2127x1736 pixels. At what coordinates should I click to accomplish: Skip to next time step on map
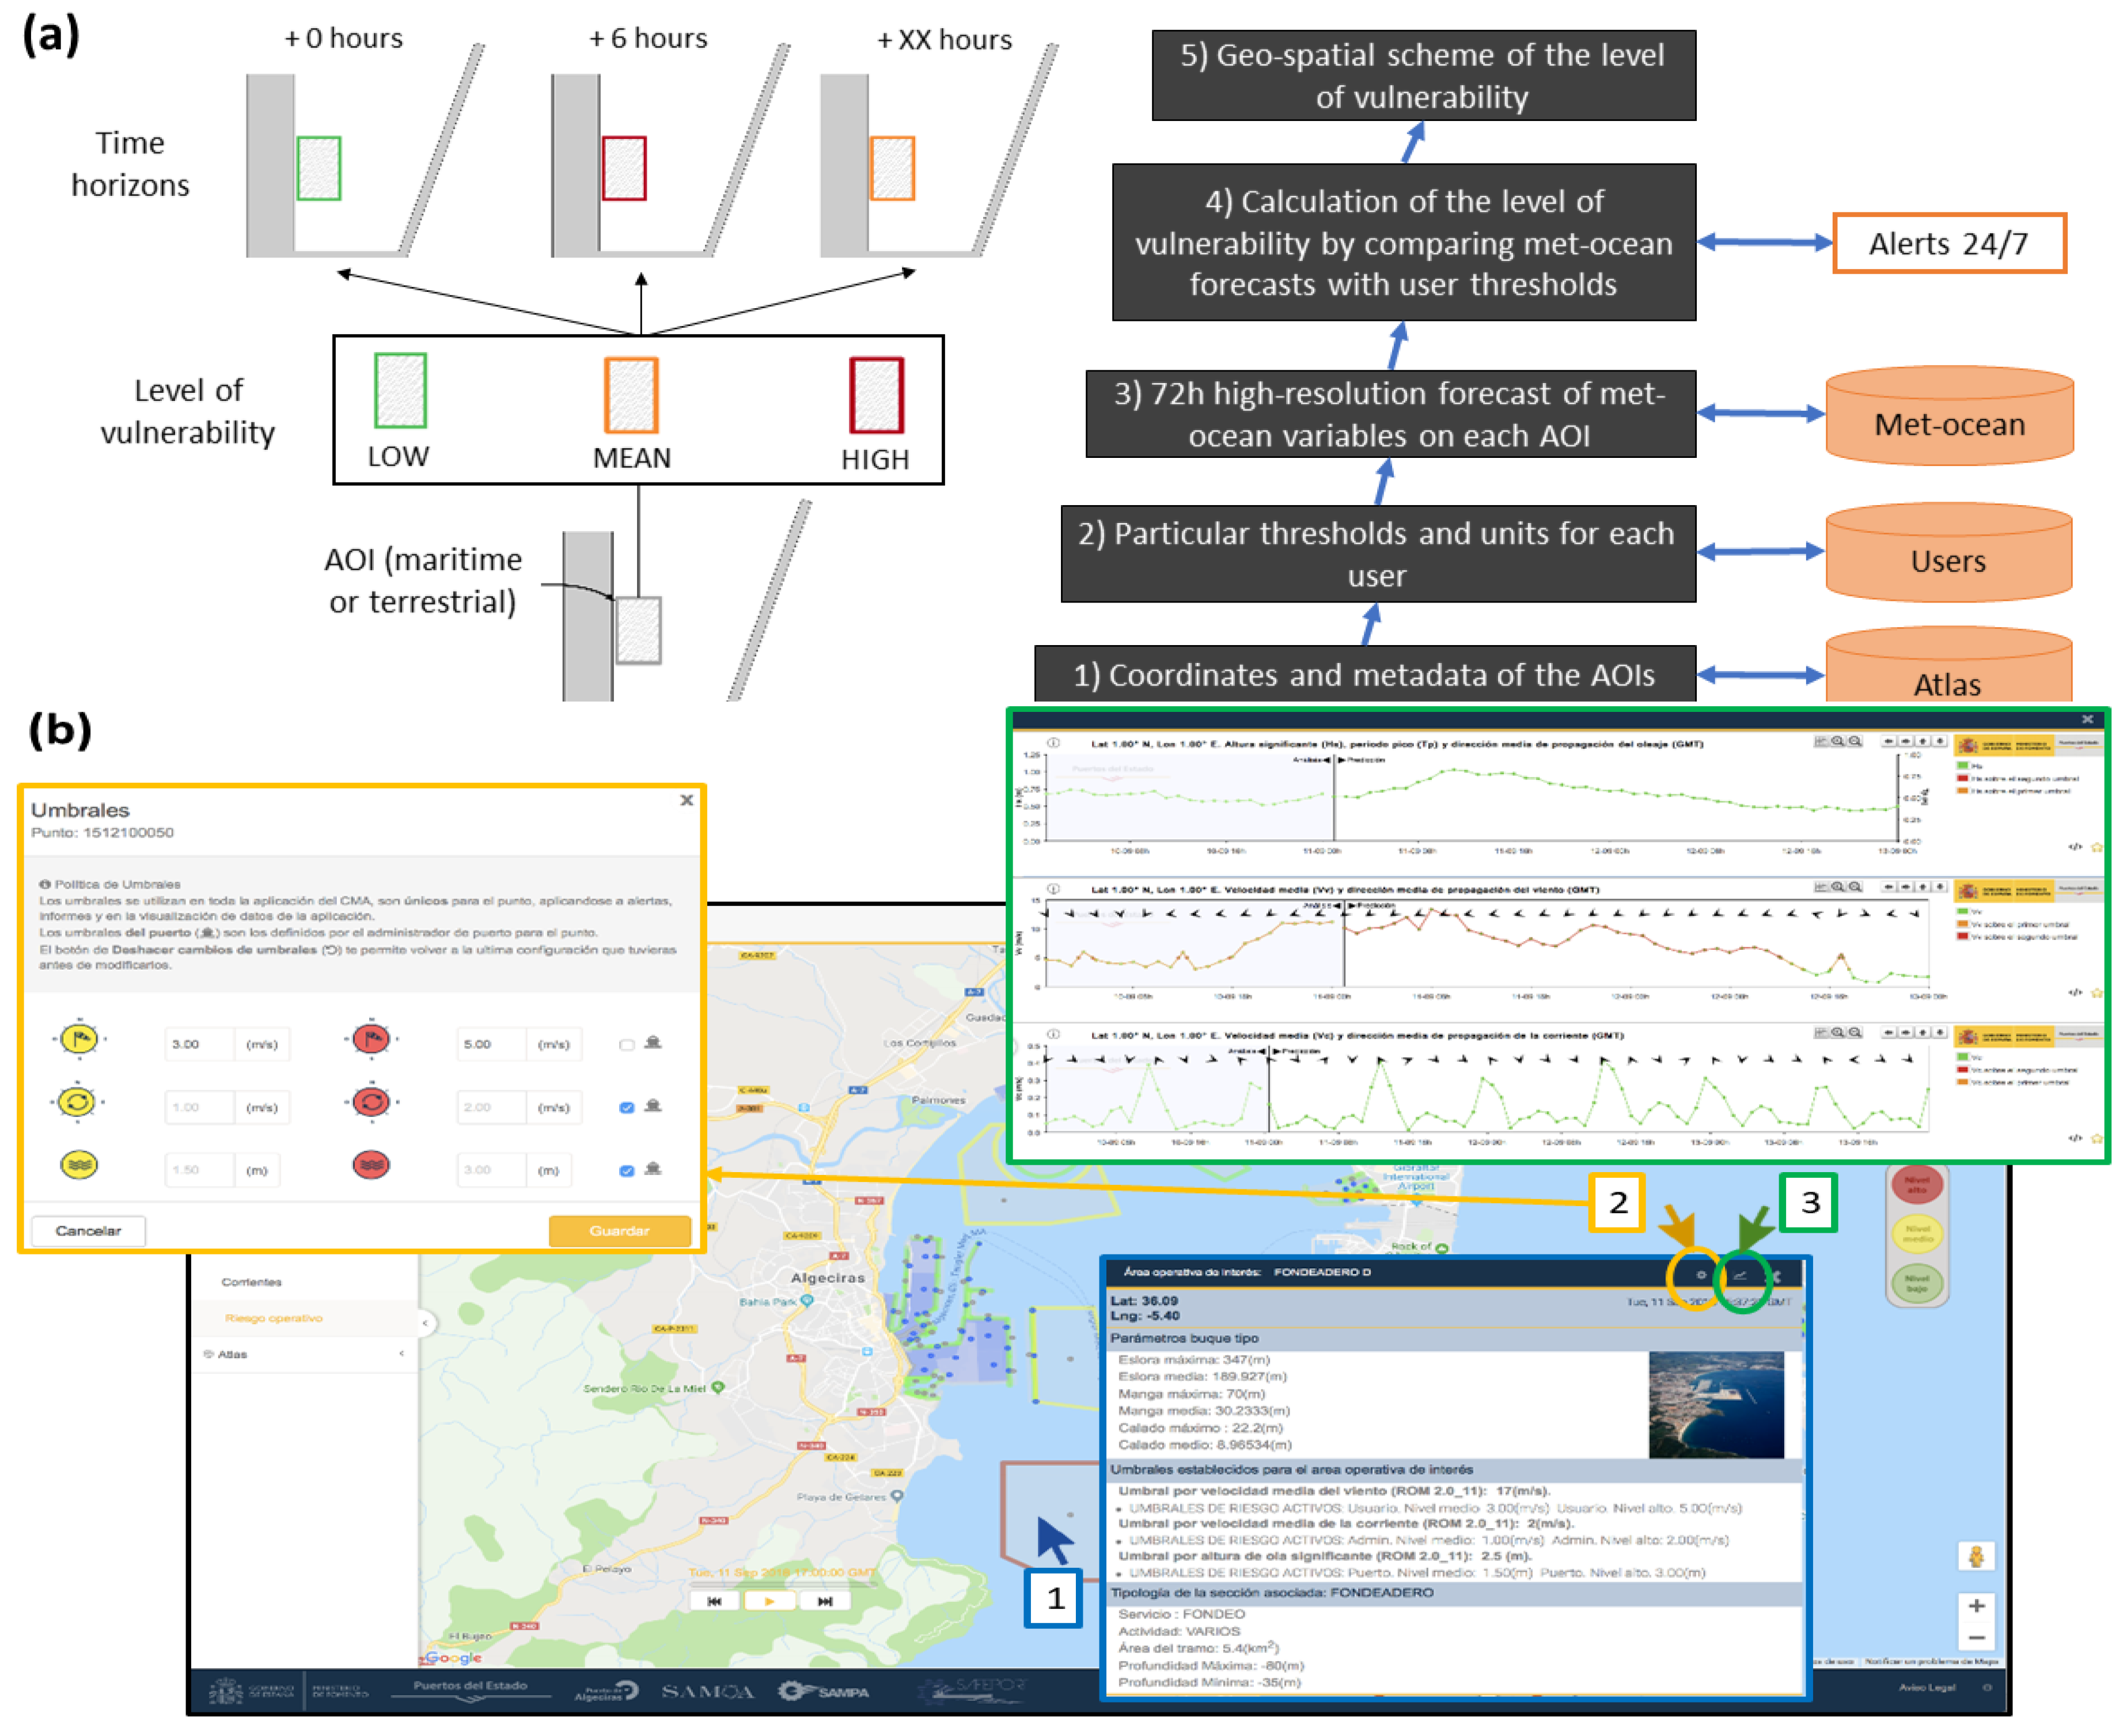click(x=825, y=1601)
